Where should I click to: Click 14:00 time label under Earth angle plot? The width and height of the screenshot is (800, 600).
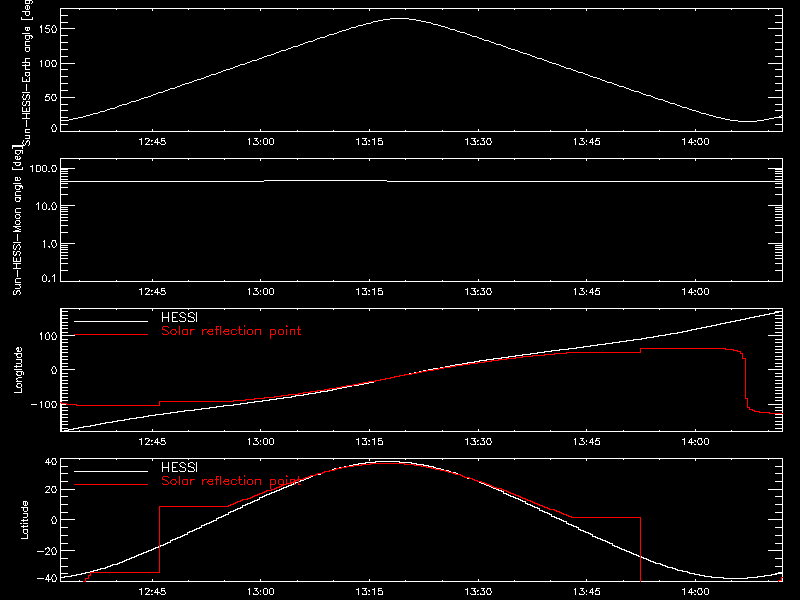point(695,142)
